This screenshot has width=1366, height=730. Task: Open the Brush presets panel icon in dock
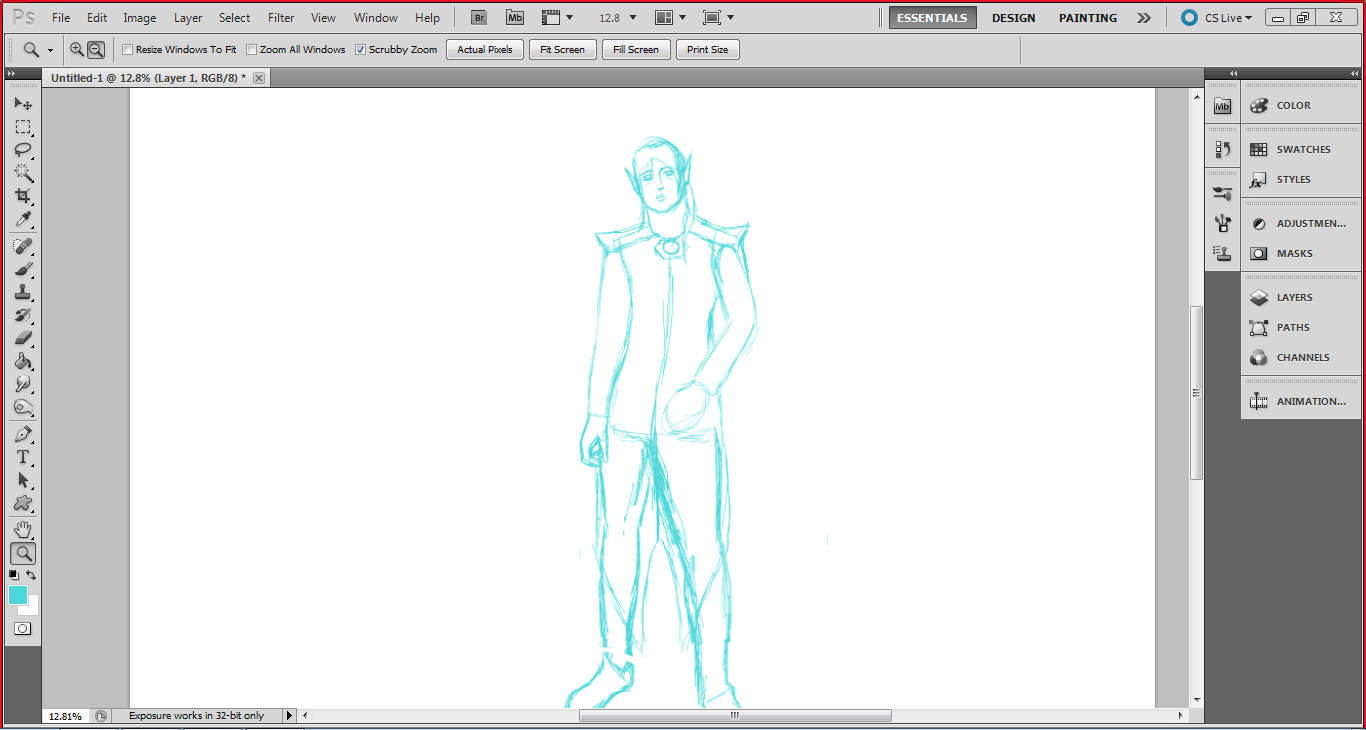click(1222, 193)
